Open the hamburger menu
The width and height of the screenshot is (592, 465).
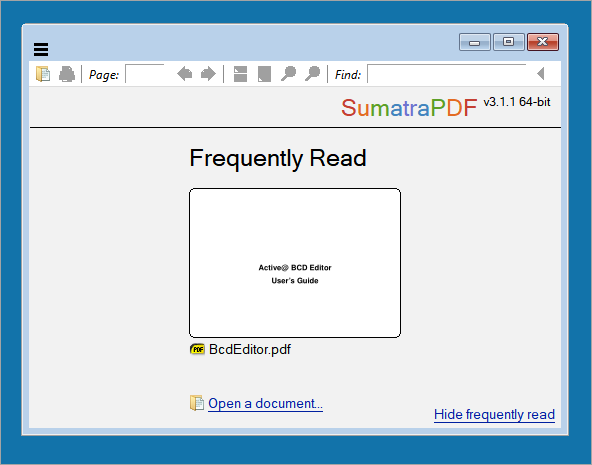(41, 49)
